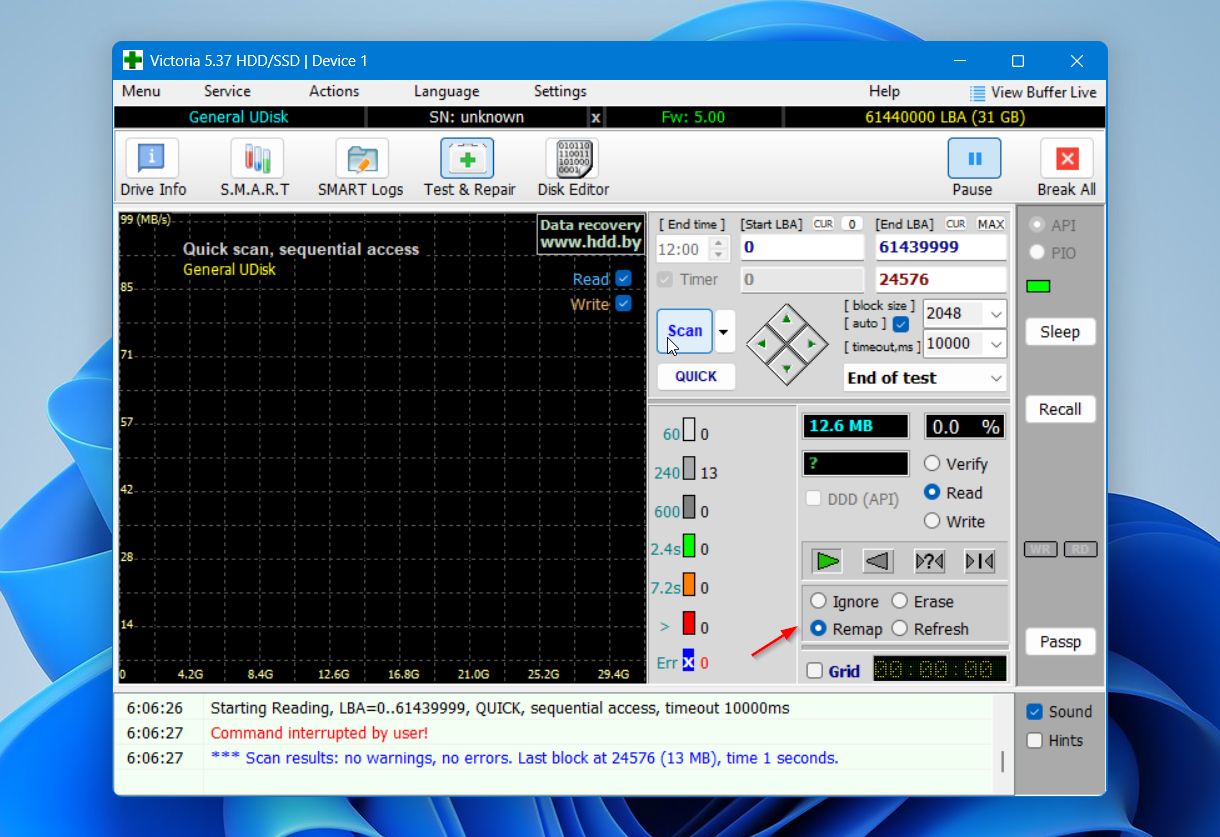Click the 'Command interrupted by user!' log line
1220x837 pixels.
coord(319,733)
